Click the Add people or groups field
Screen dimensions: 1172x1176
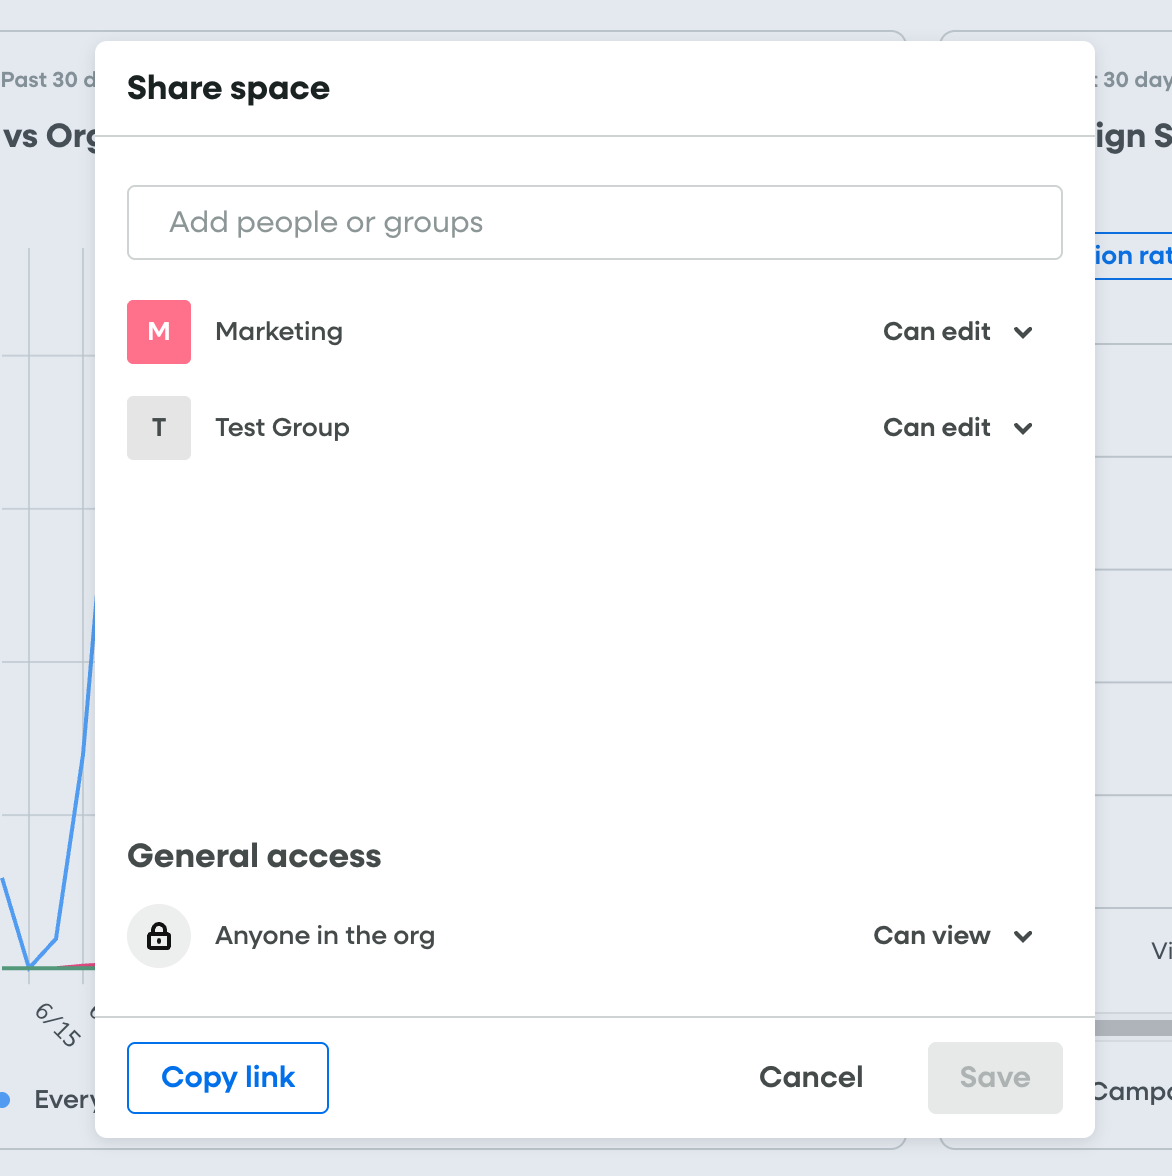[595, 223]
